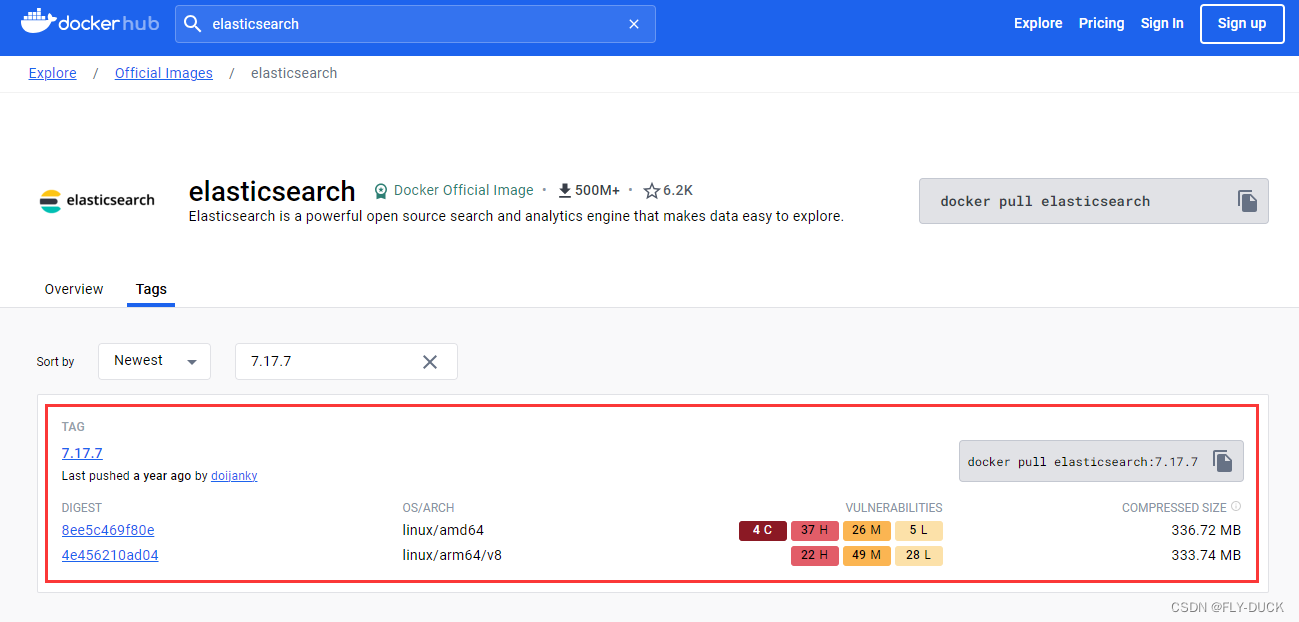Click the tag filter field with 7.17.7
The height and width of the screenshot is (622, 1299).
click(346, 361)
